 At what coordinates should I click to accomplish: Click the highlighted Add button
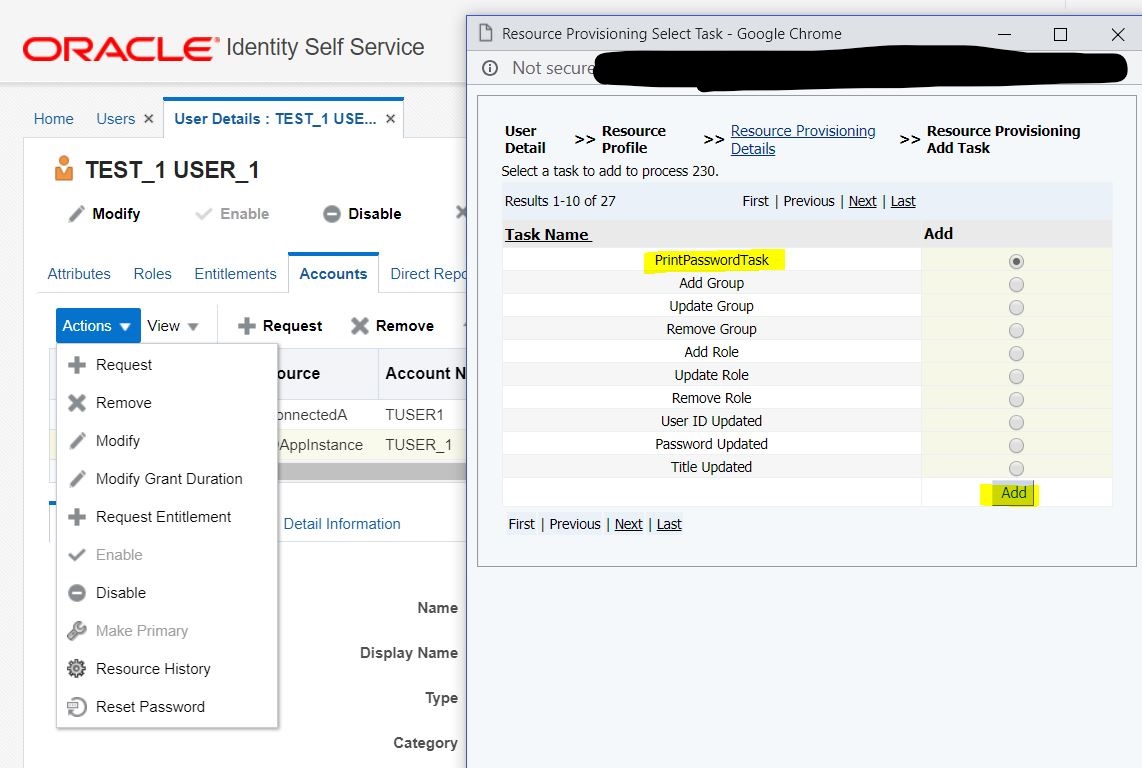pyautogui.click(x=1013, y=493)
